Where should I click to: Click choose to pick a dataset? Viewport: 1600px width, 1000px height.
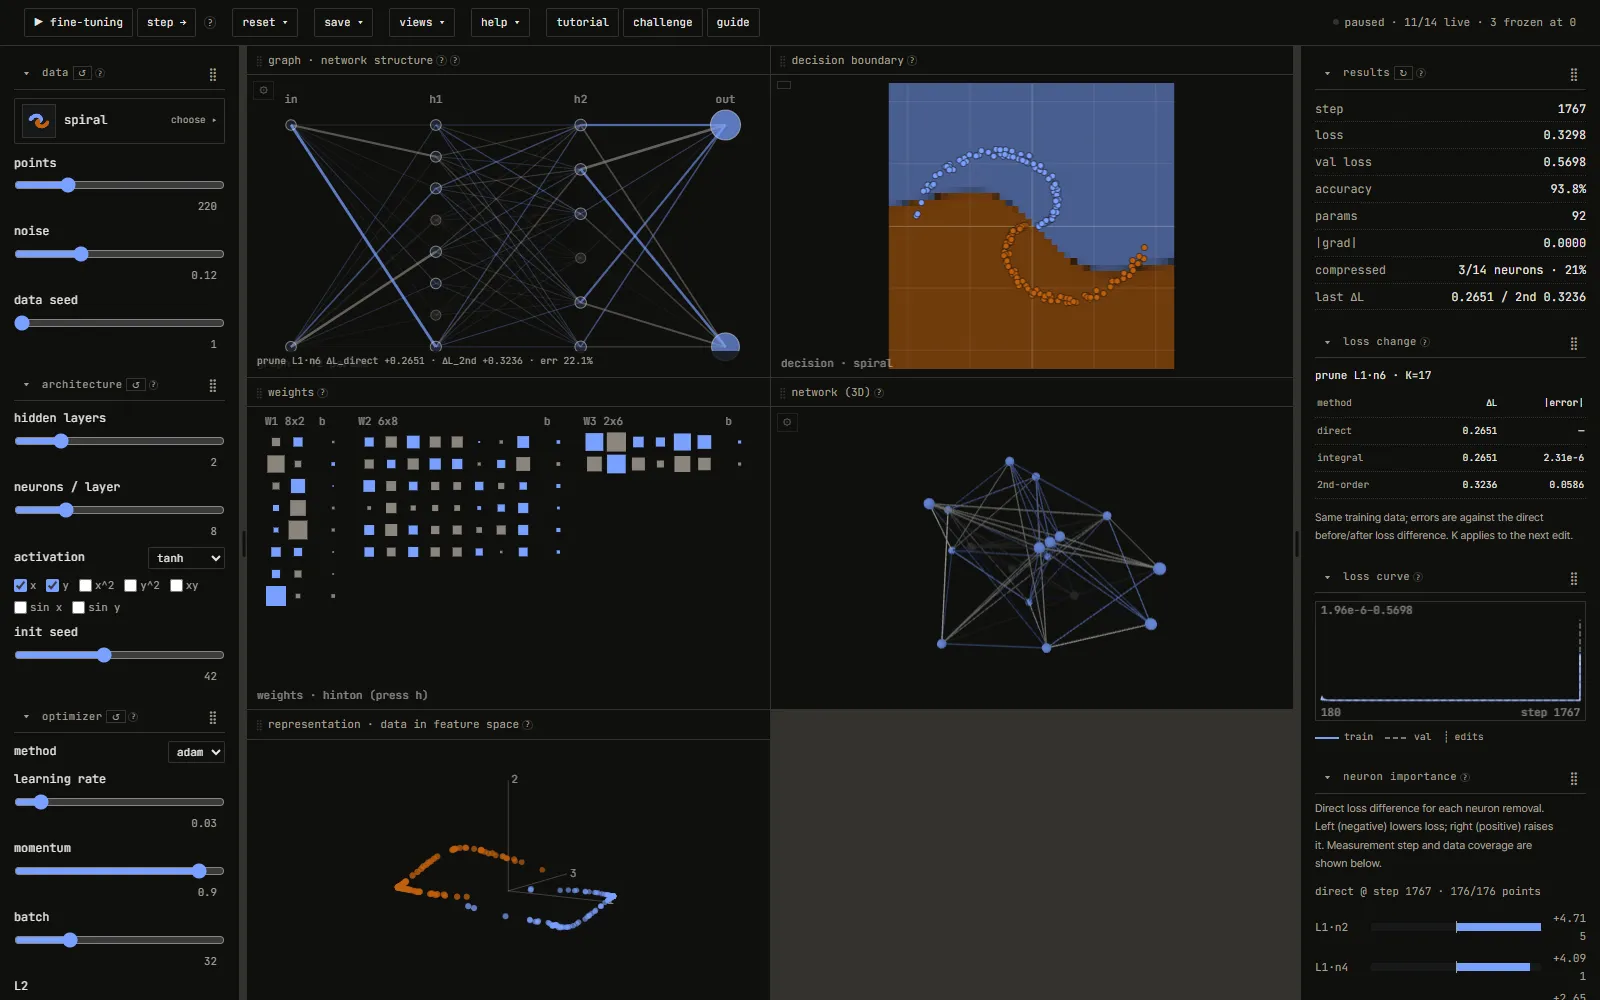tap(193, 120)
